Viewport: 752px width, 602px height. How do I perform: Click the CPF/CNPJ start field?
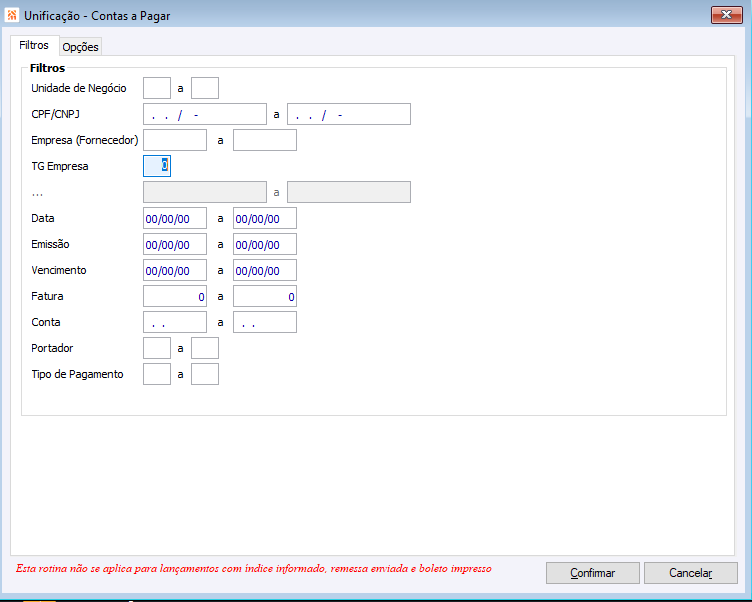(205, 114)
